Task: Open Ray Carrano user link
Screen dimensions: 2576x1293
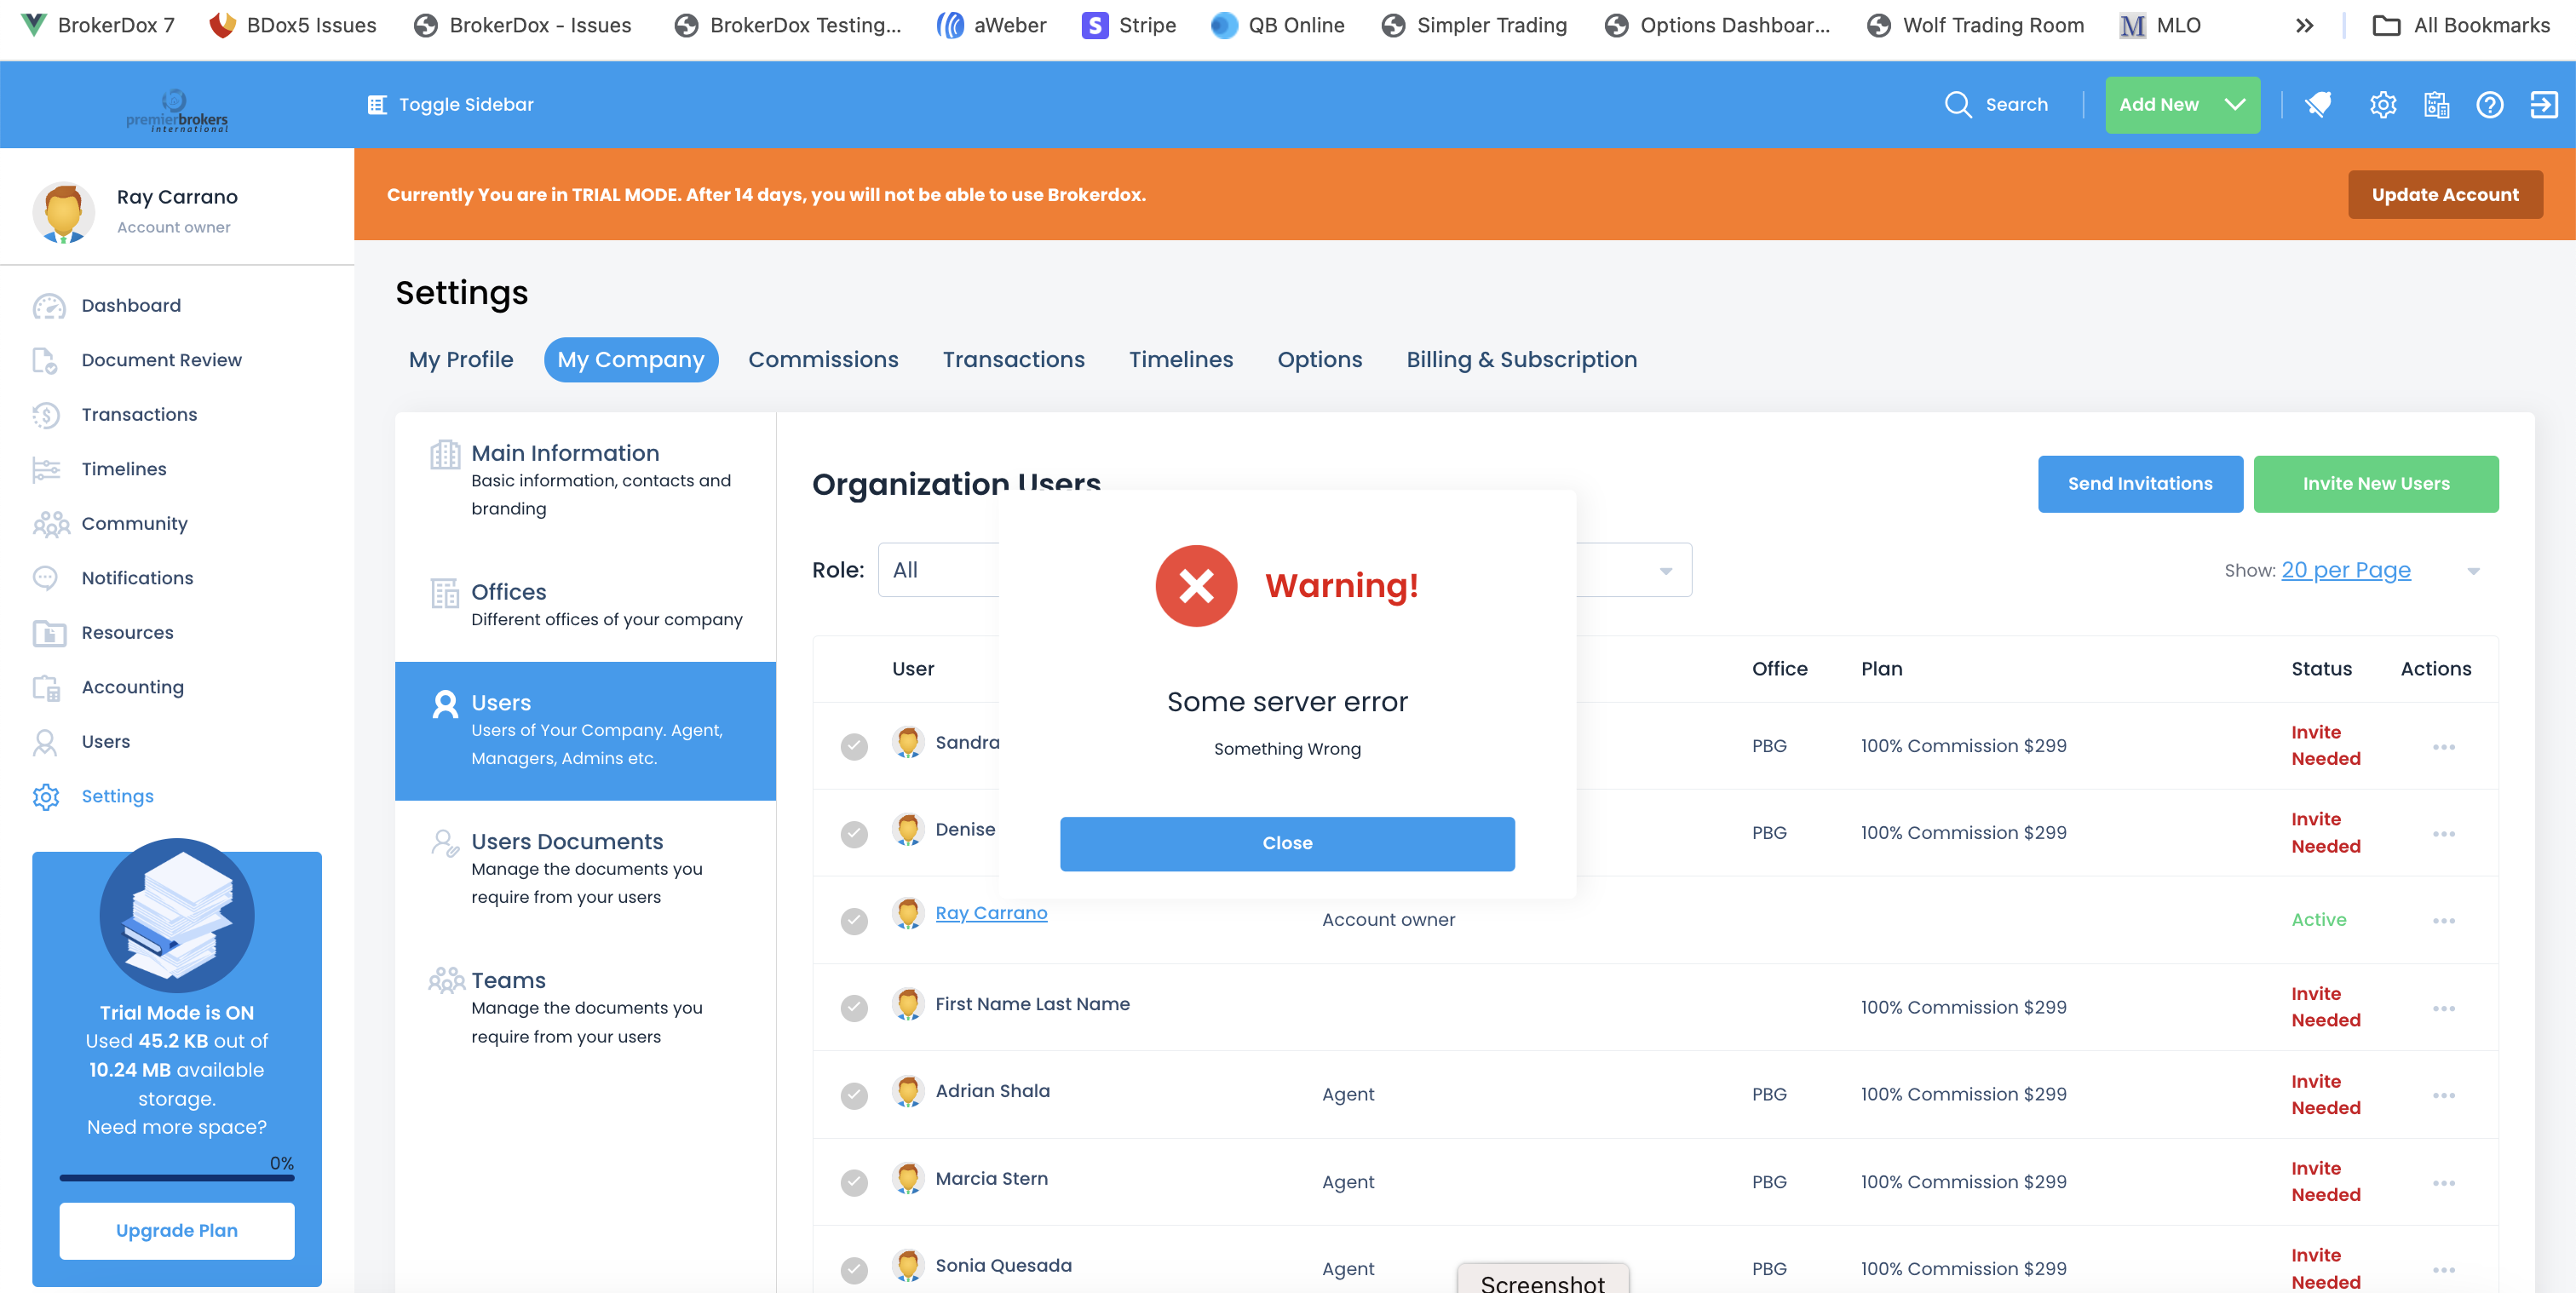Action: 991,913
